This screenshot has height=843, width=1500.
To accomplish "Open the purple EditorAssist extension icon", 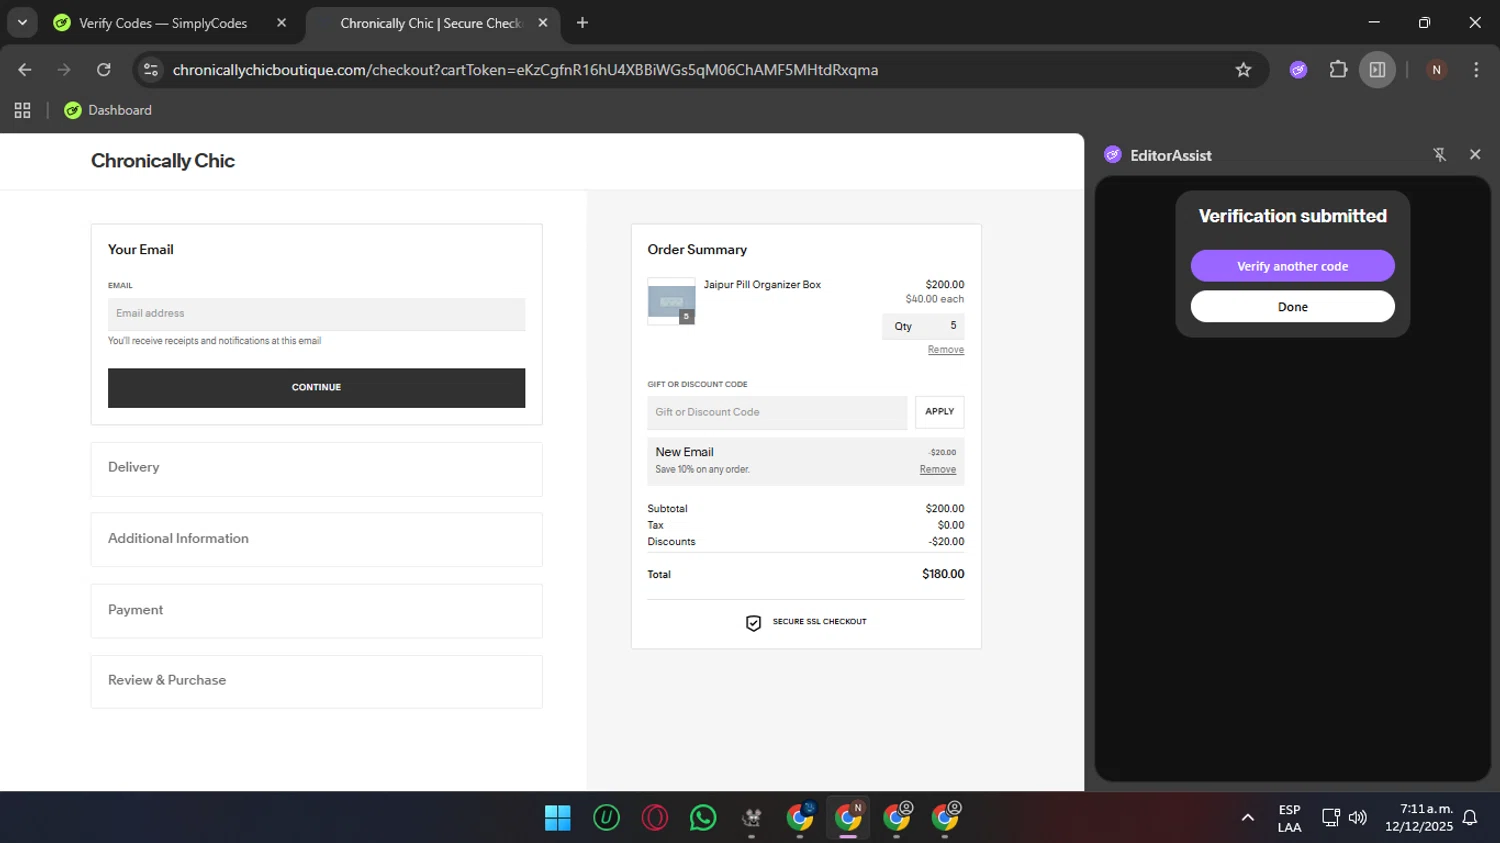I will click(x=1298, y=70).
